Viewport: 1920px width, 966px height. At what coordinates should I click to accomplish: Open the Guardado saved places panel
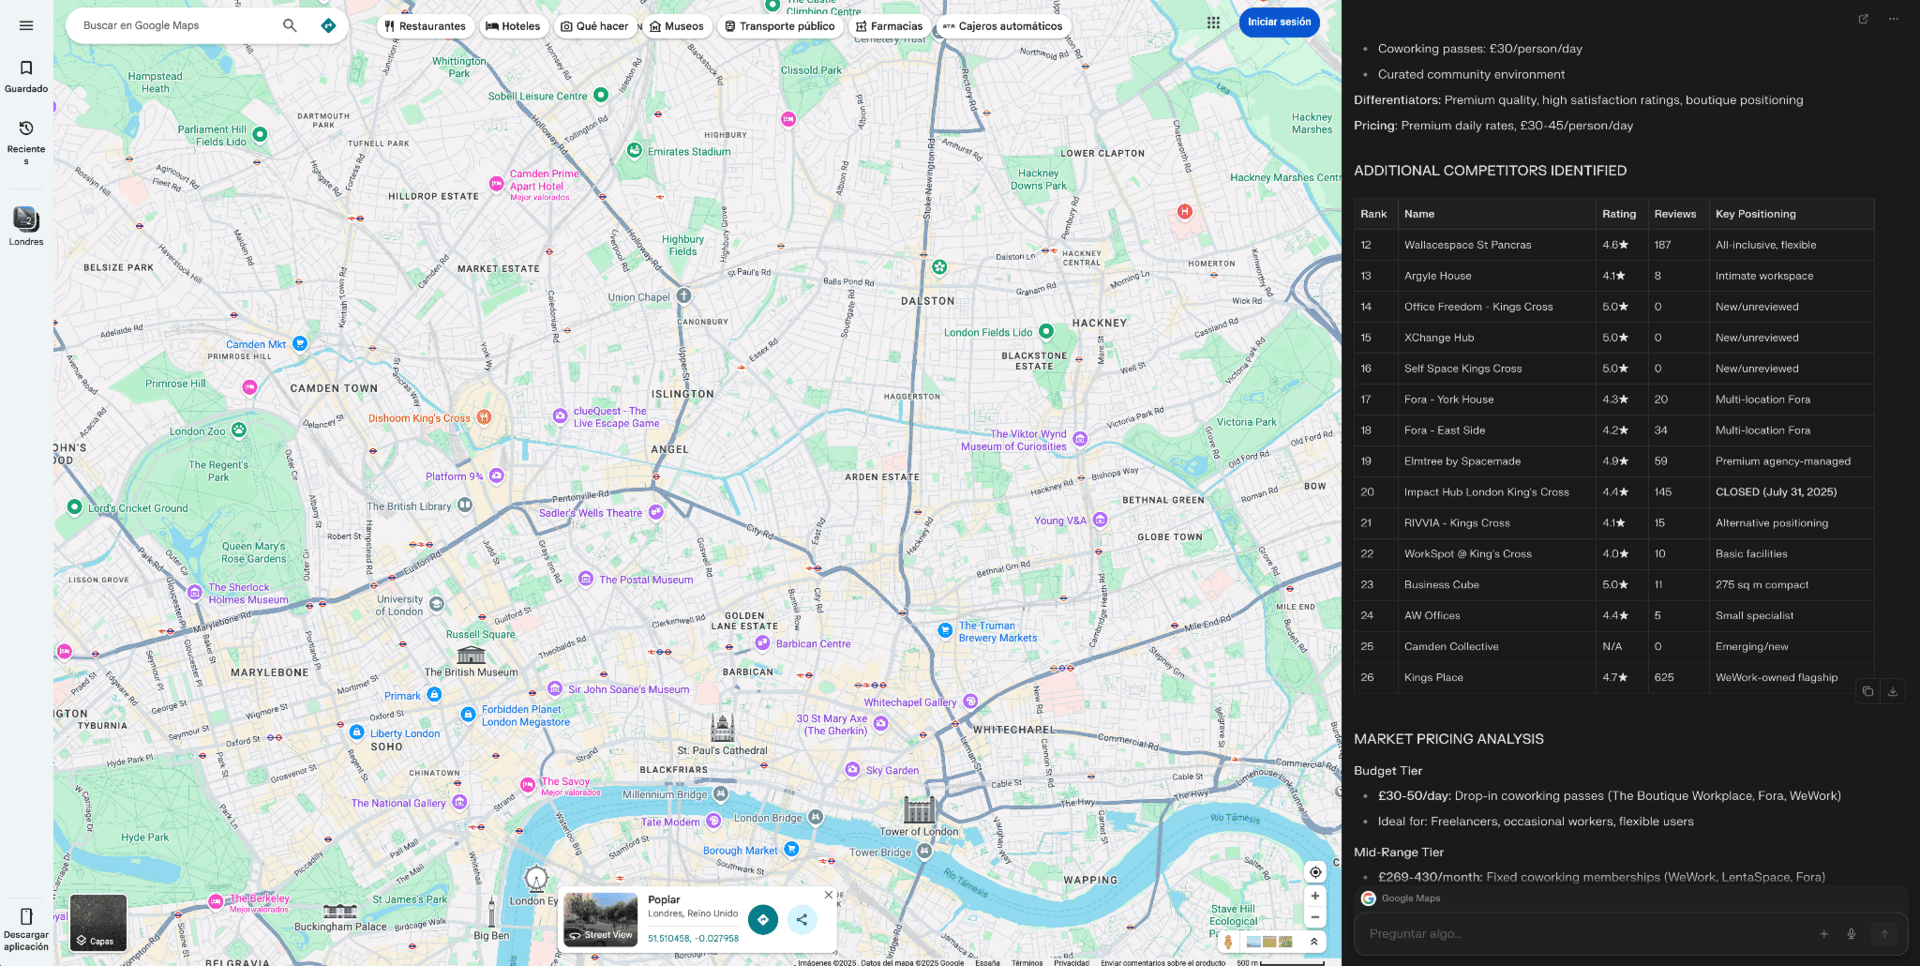(26, 76)
